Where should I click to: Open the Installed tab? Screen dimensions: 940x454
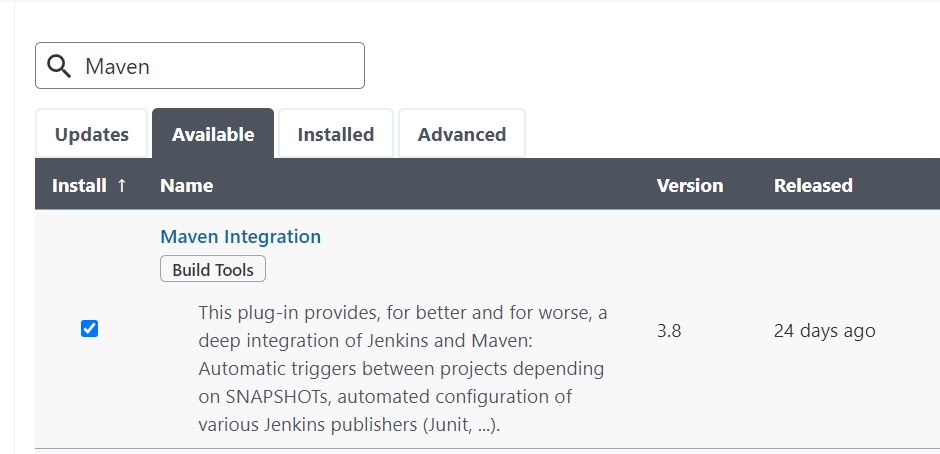click(336, 134)
